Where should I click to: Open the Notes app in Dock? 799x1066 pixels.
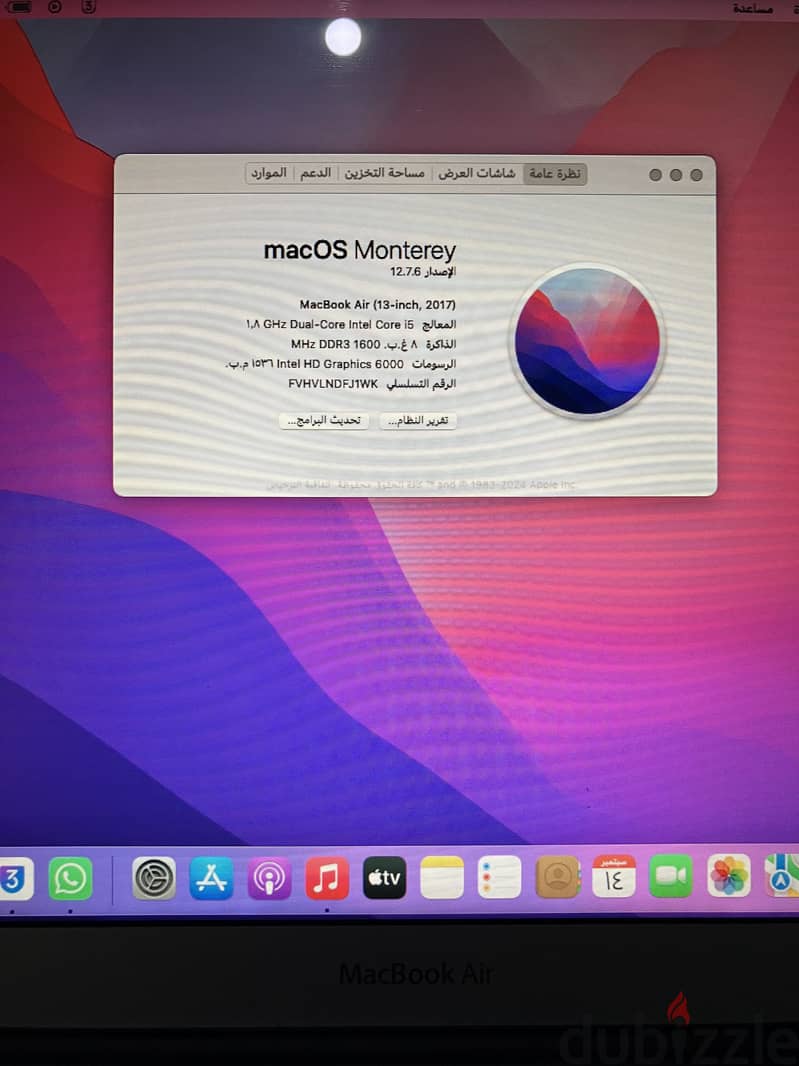(442, 878)
